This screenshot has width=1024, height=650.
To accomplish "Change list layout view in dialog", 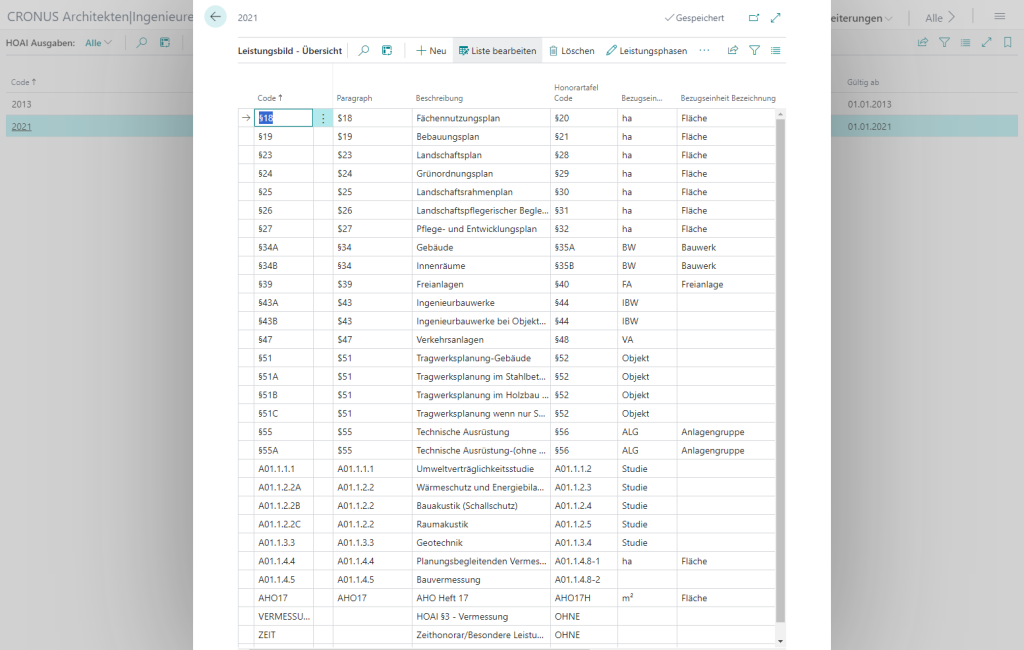I will click(x=776, y=50).
